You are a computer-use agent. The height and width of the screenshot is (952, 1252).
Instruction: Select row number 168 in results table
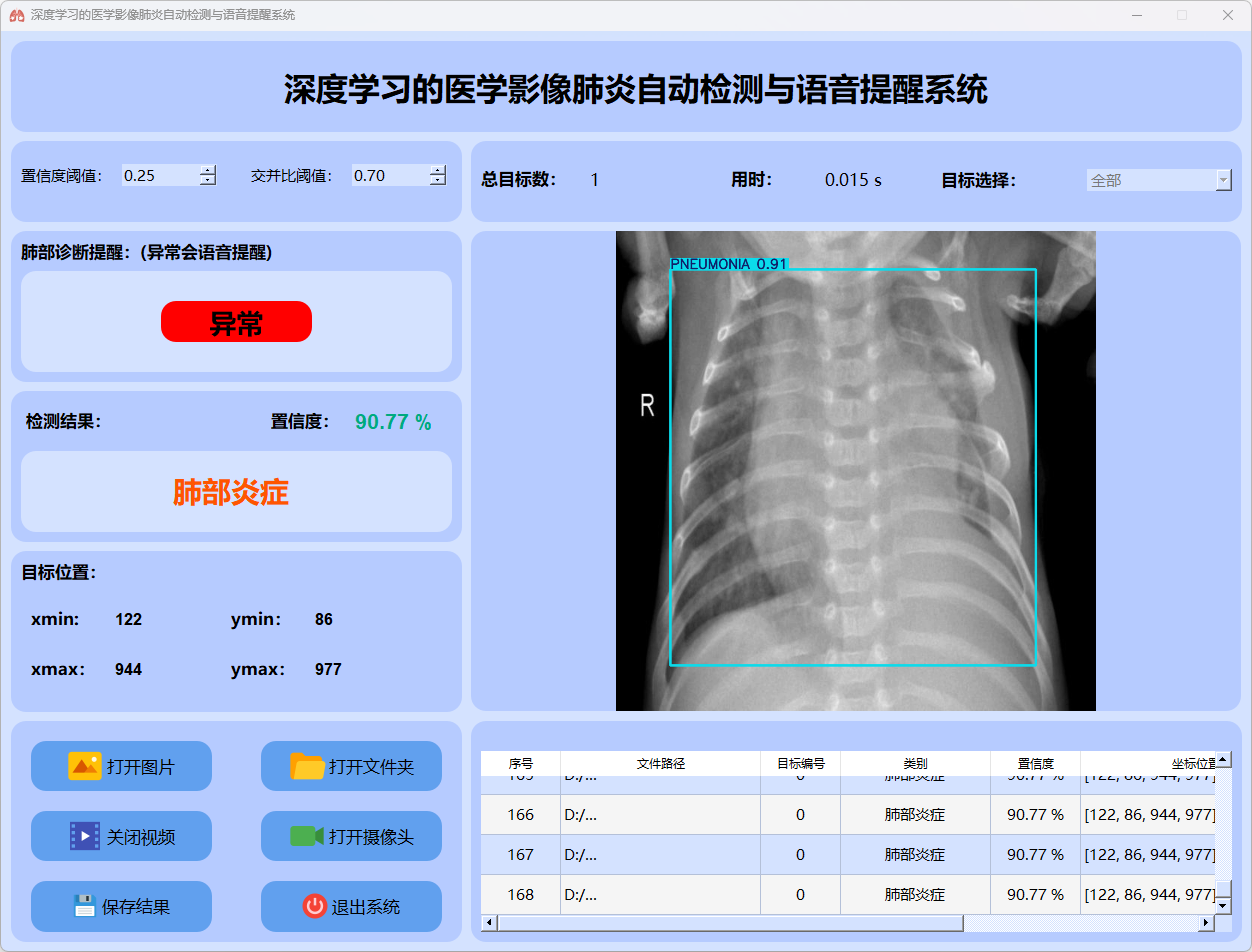521,895
